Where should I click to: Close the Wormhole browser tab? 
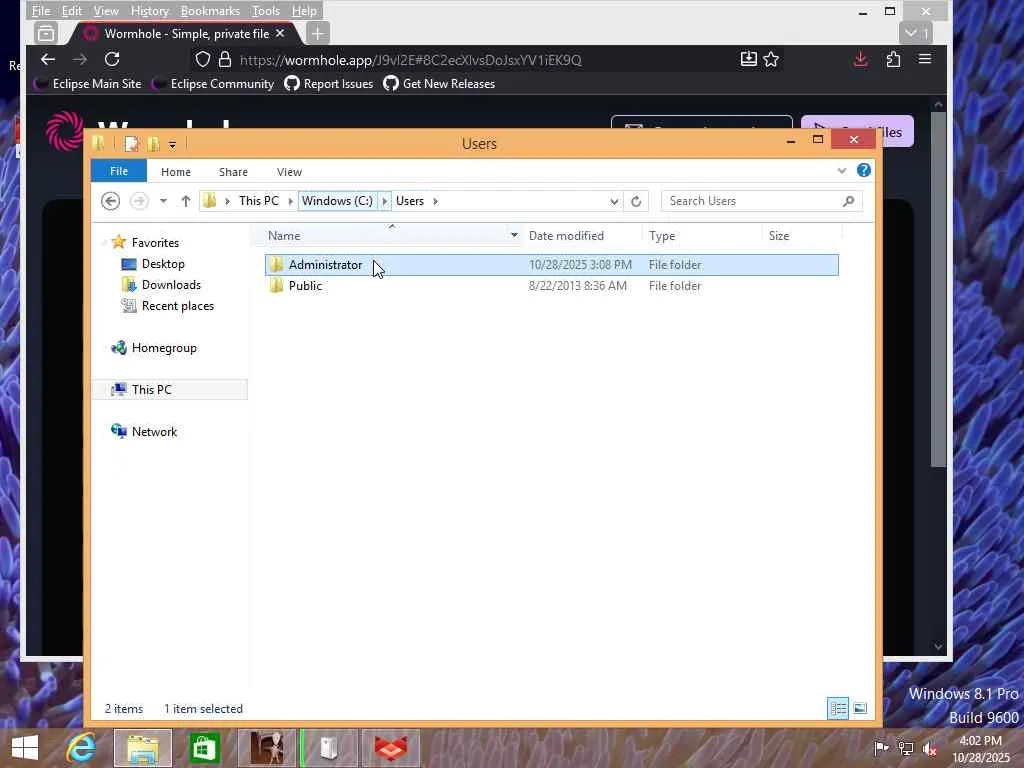[x=280, y=33]
